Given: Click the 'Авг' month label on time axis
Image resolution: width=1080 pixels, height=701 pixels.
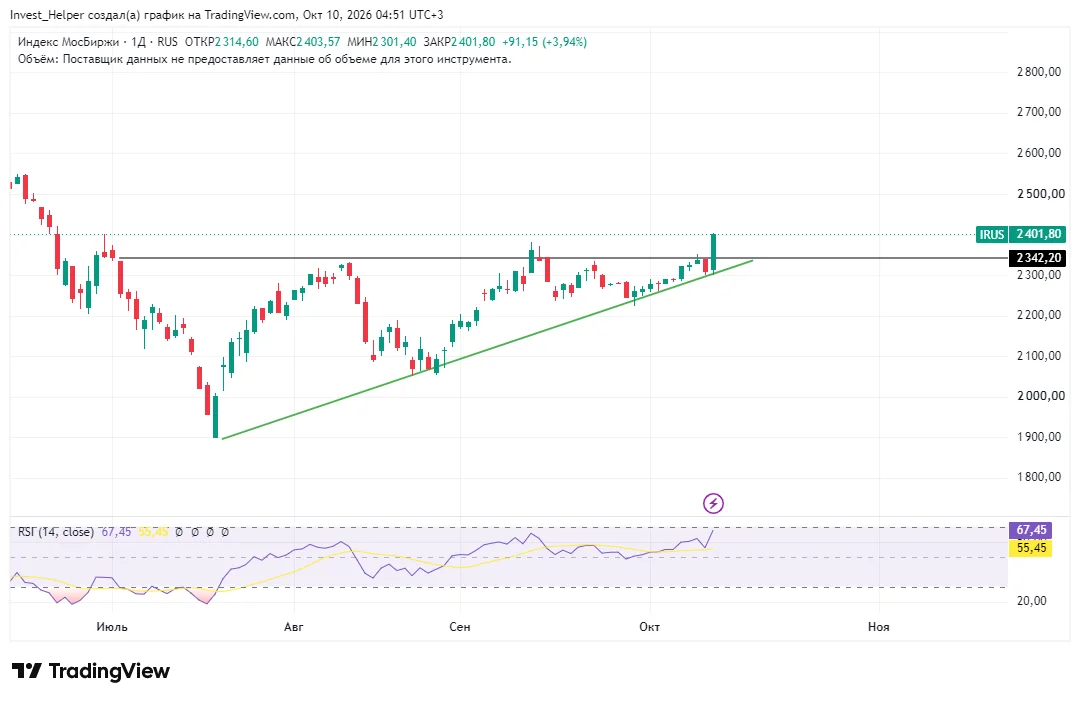Looking at the screenshot, I should click(x=293, y=627).
